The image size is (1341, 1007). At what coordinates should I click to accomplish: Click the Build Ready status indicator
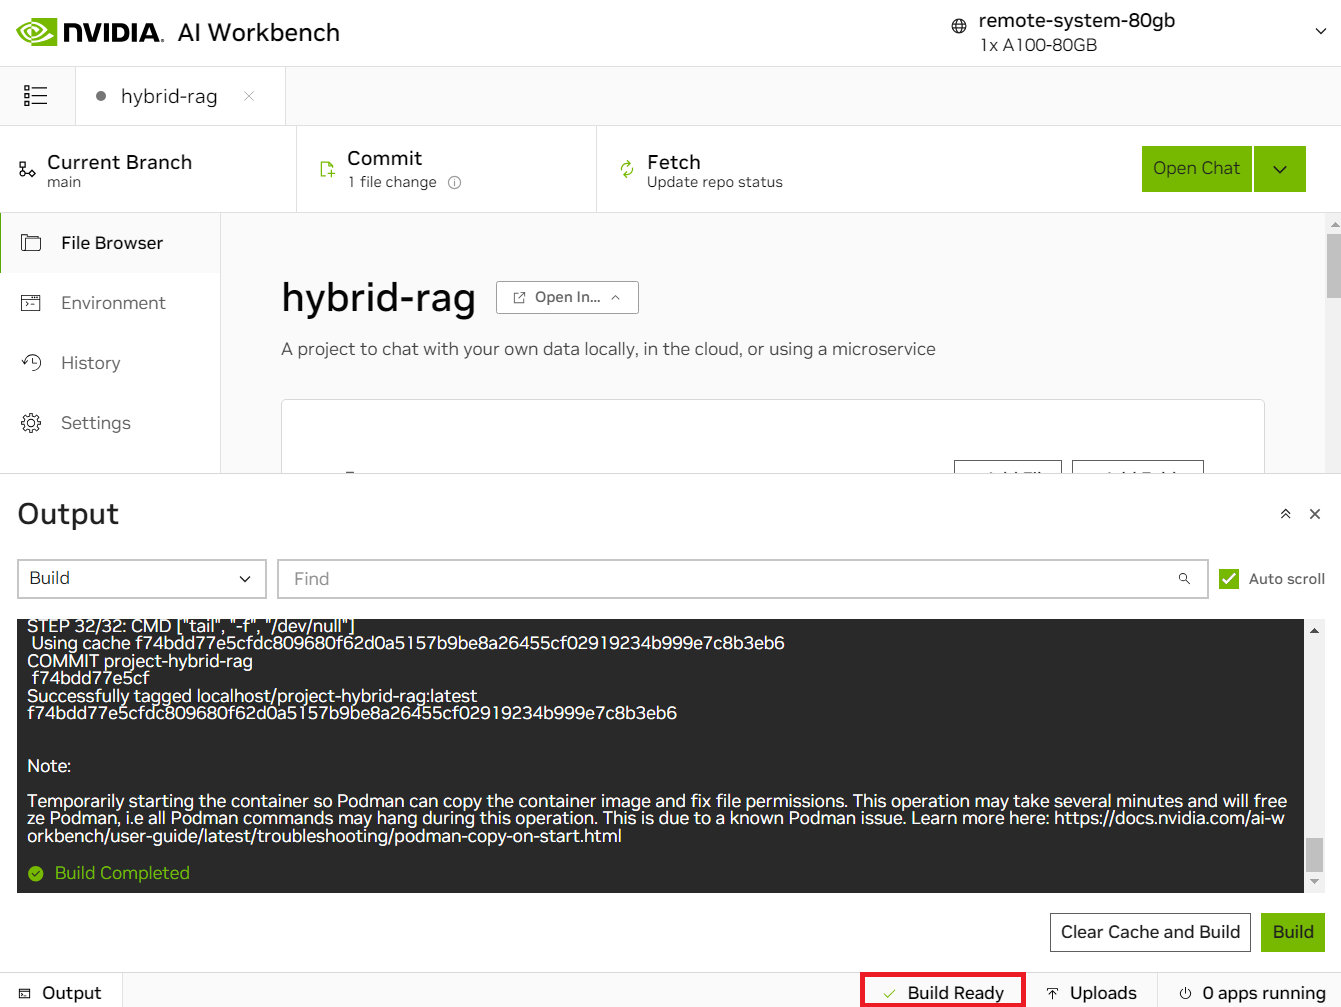943,993
